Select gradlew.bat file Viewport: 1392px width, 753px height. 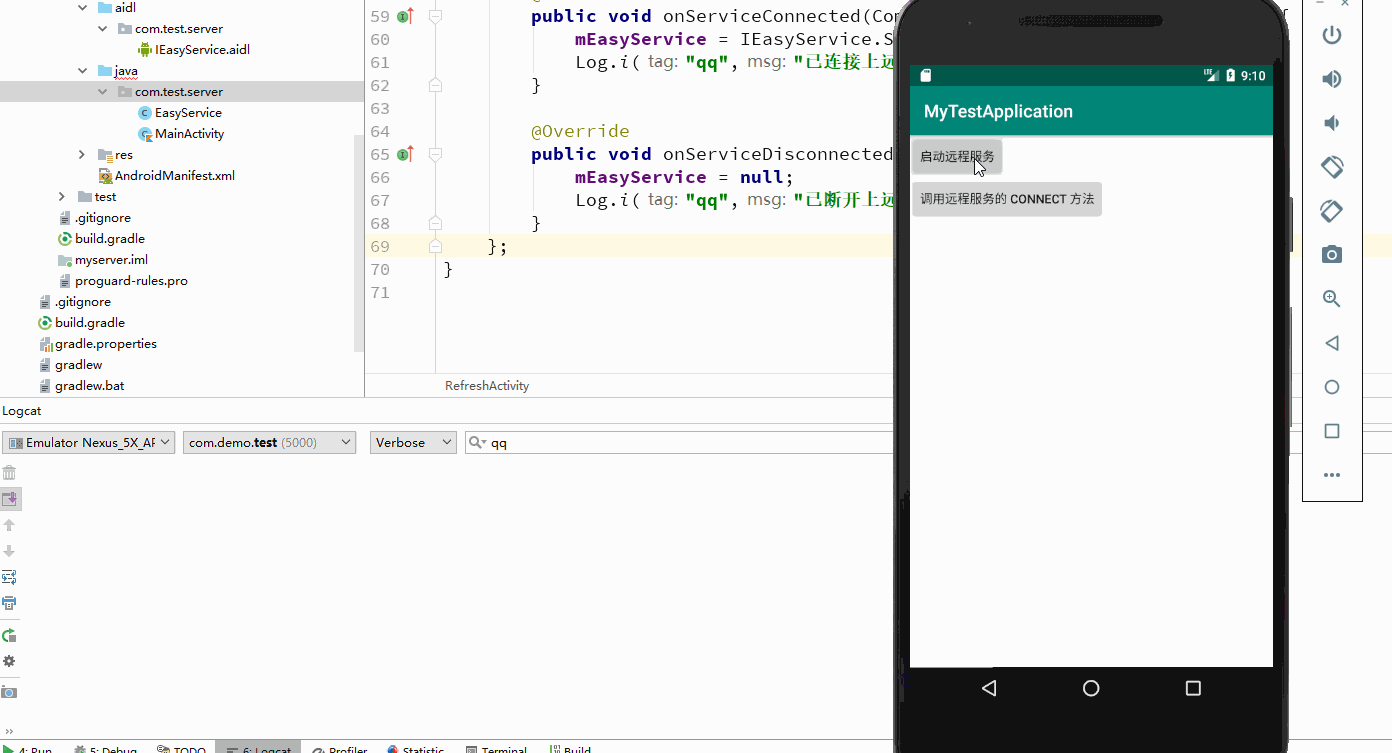click(81, 385)
